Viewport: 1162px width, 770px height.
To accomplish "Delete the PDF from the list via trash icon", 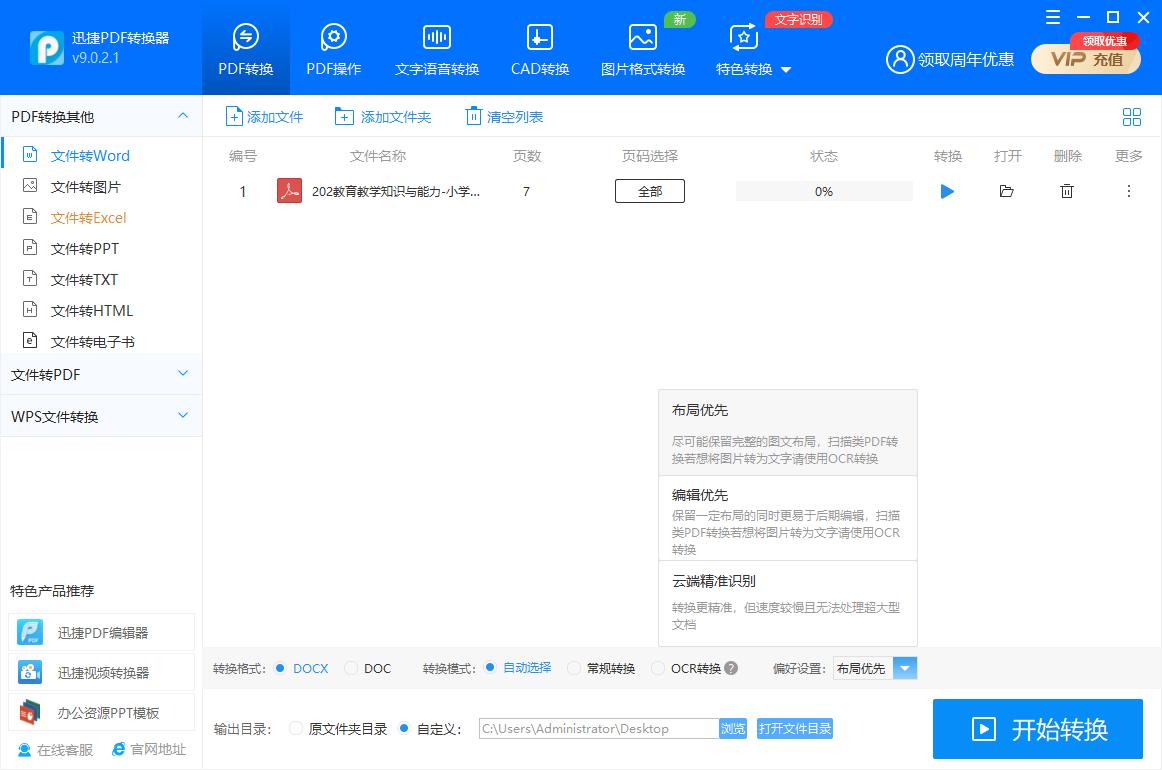I will click(x=1067, y=191).
